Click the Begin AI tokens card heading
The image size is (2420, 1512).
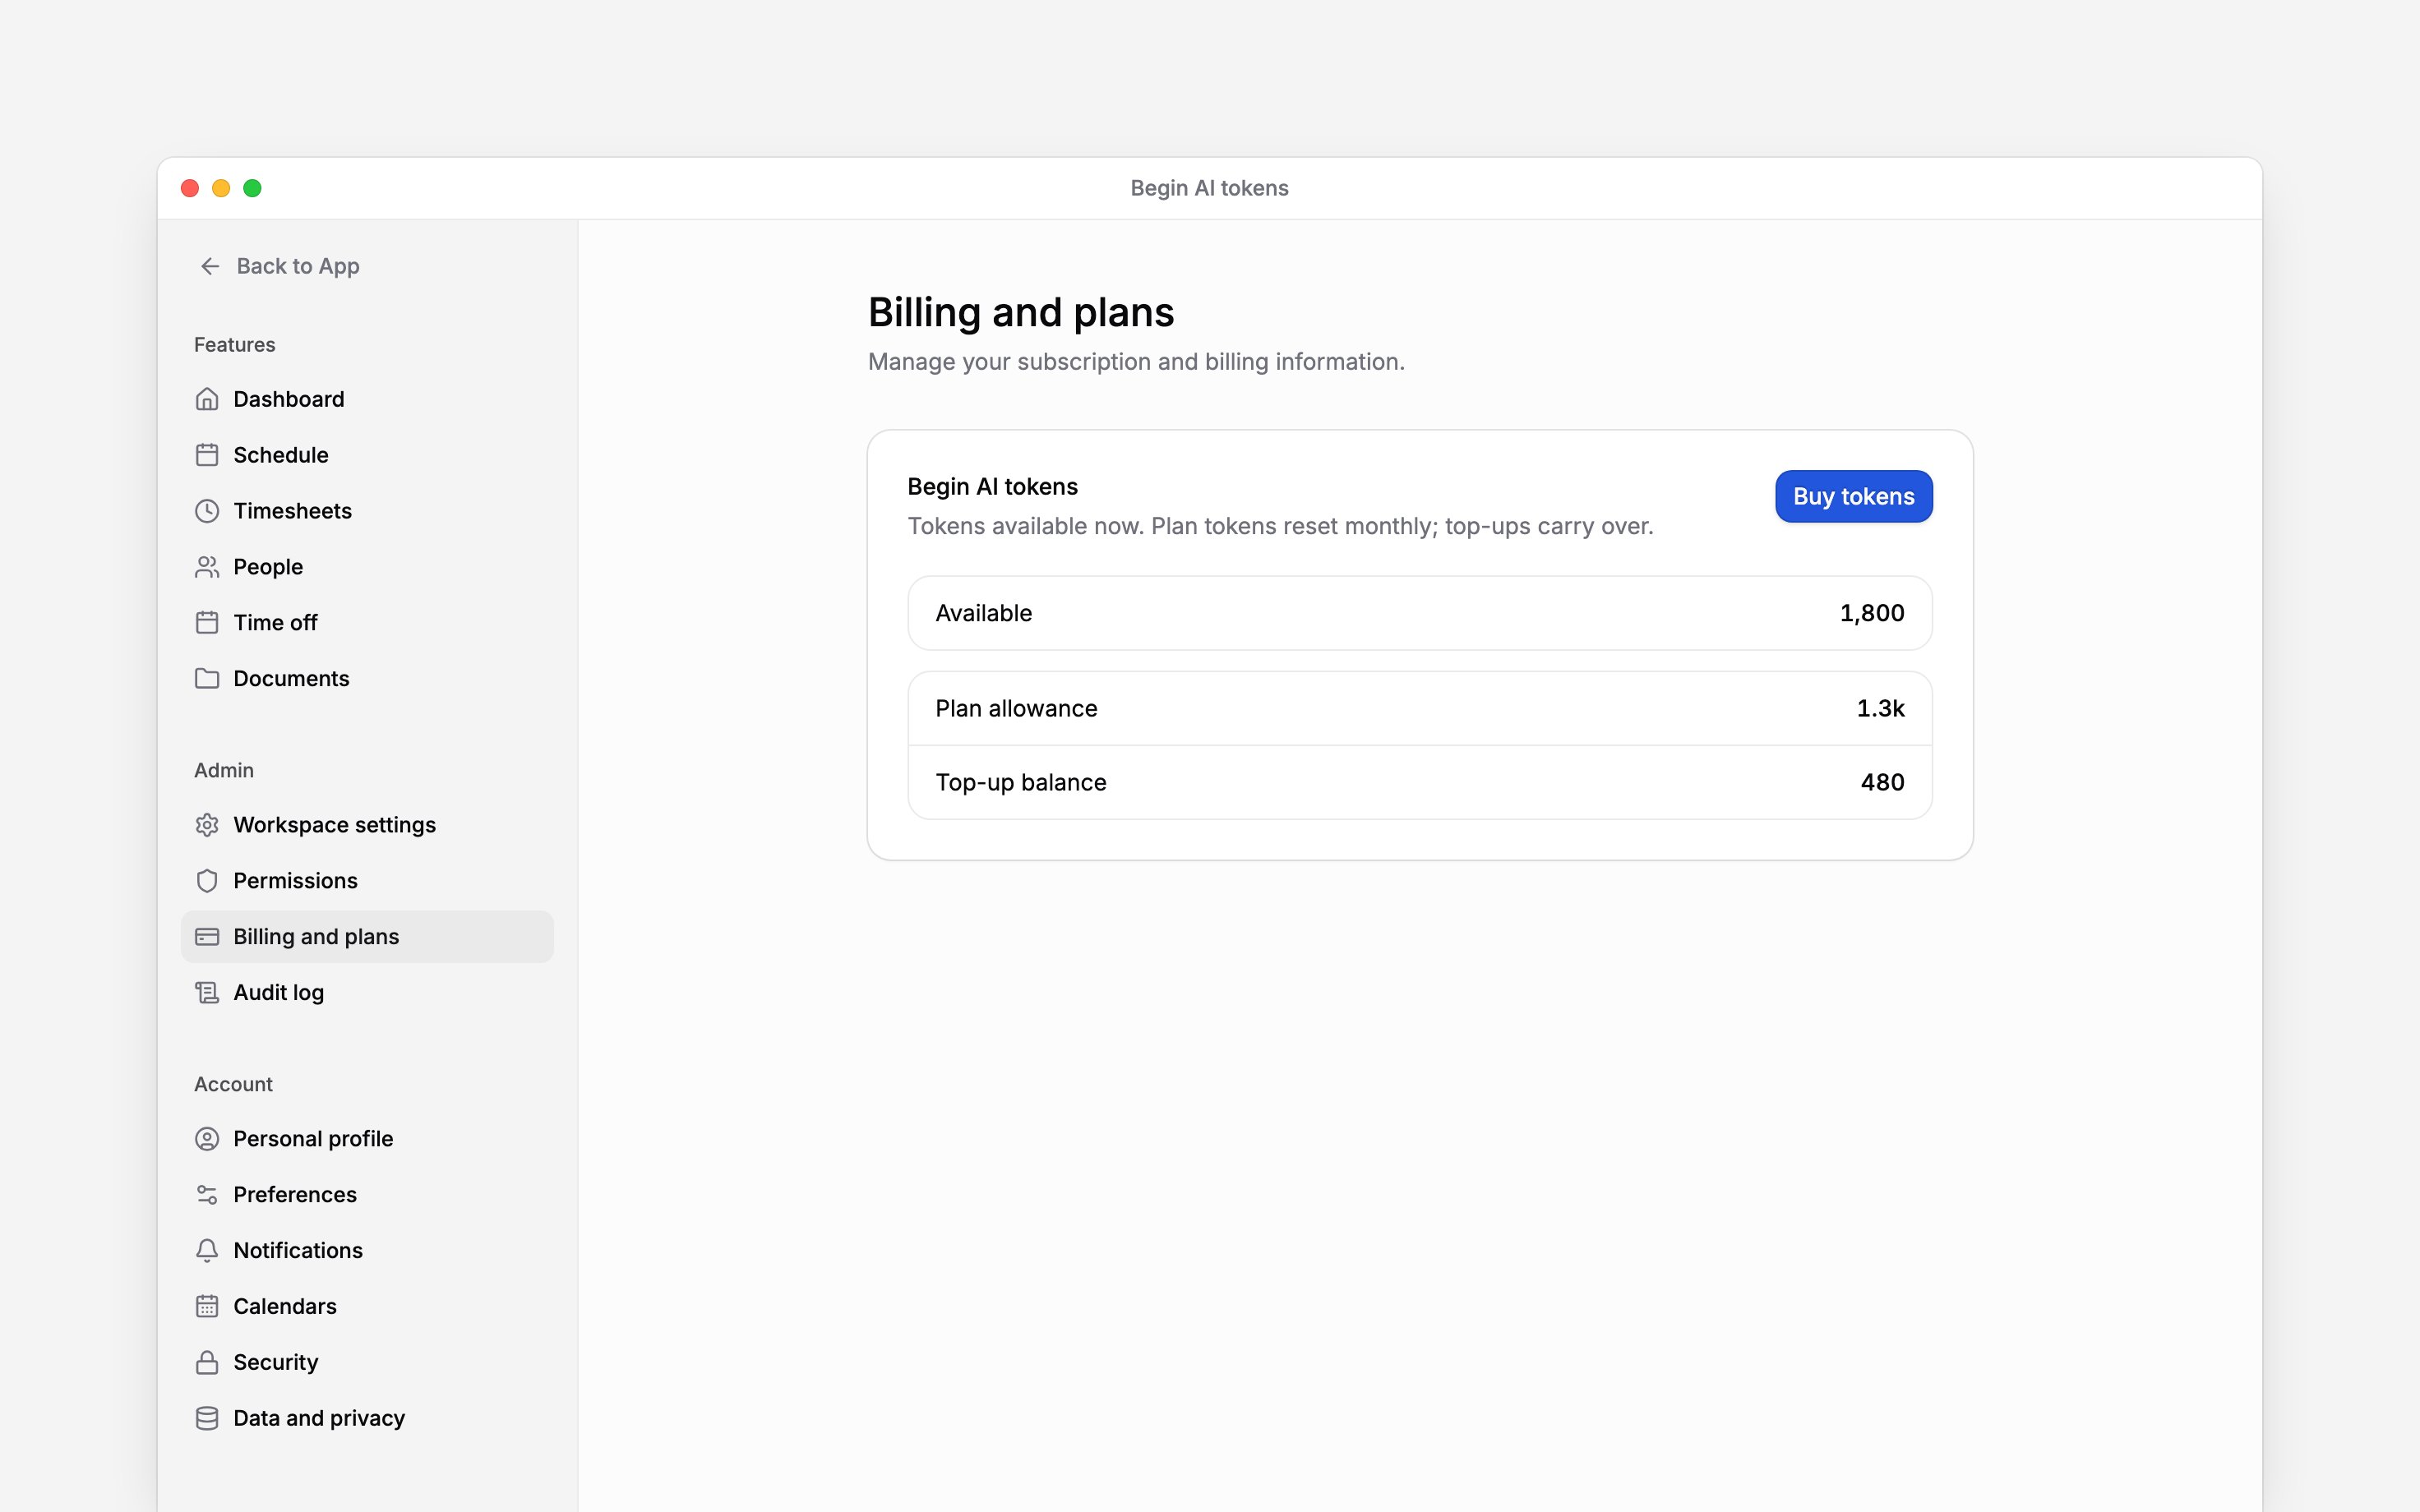[x=992, y=487]
